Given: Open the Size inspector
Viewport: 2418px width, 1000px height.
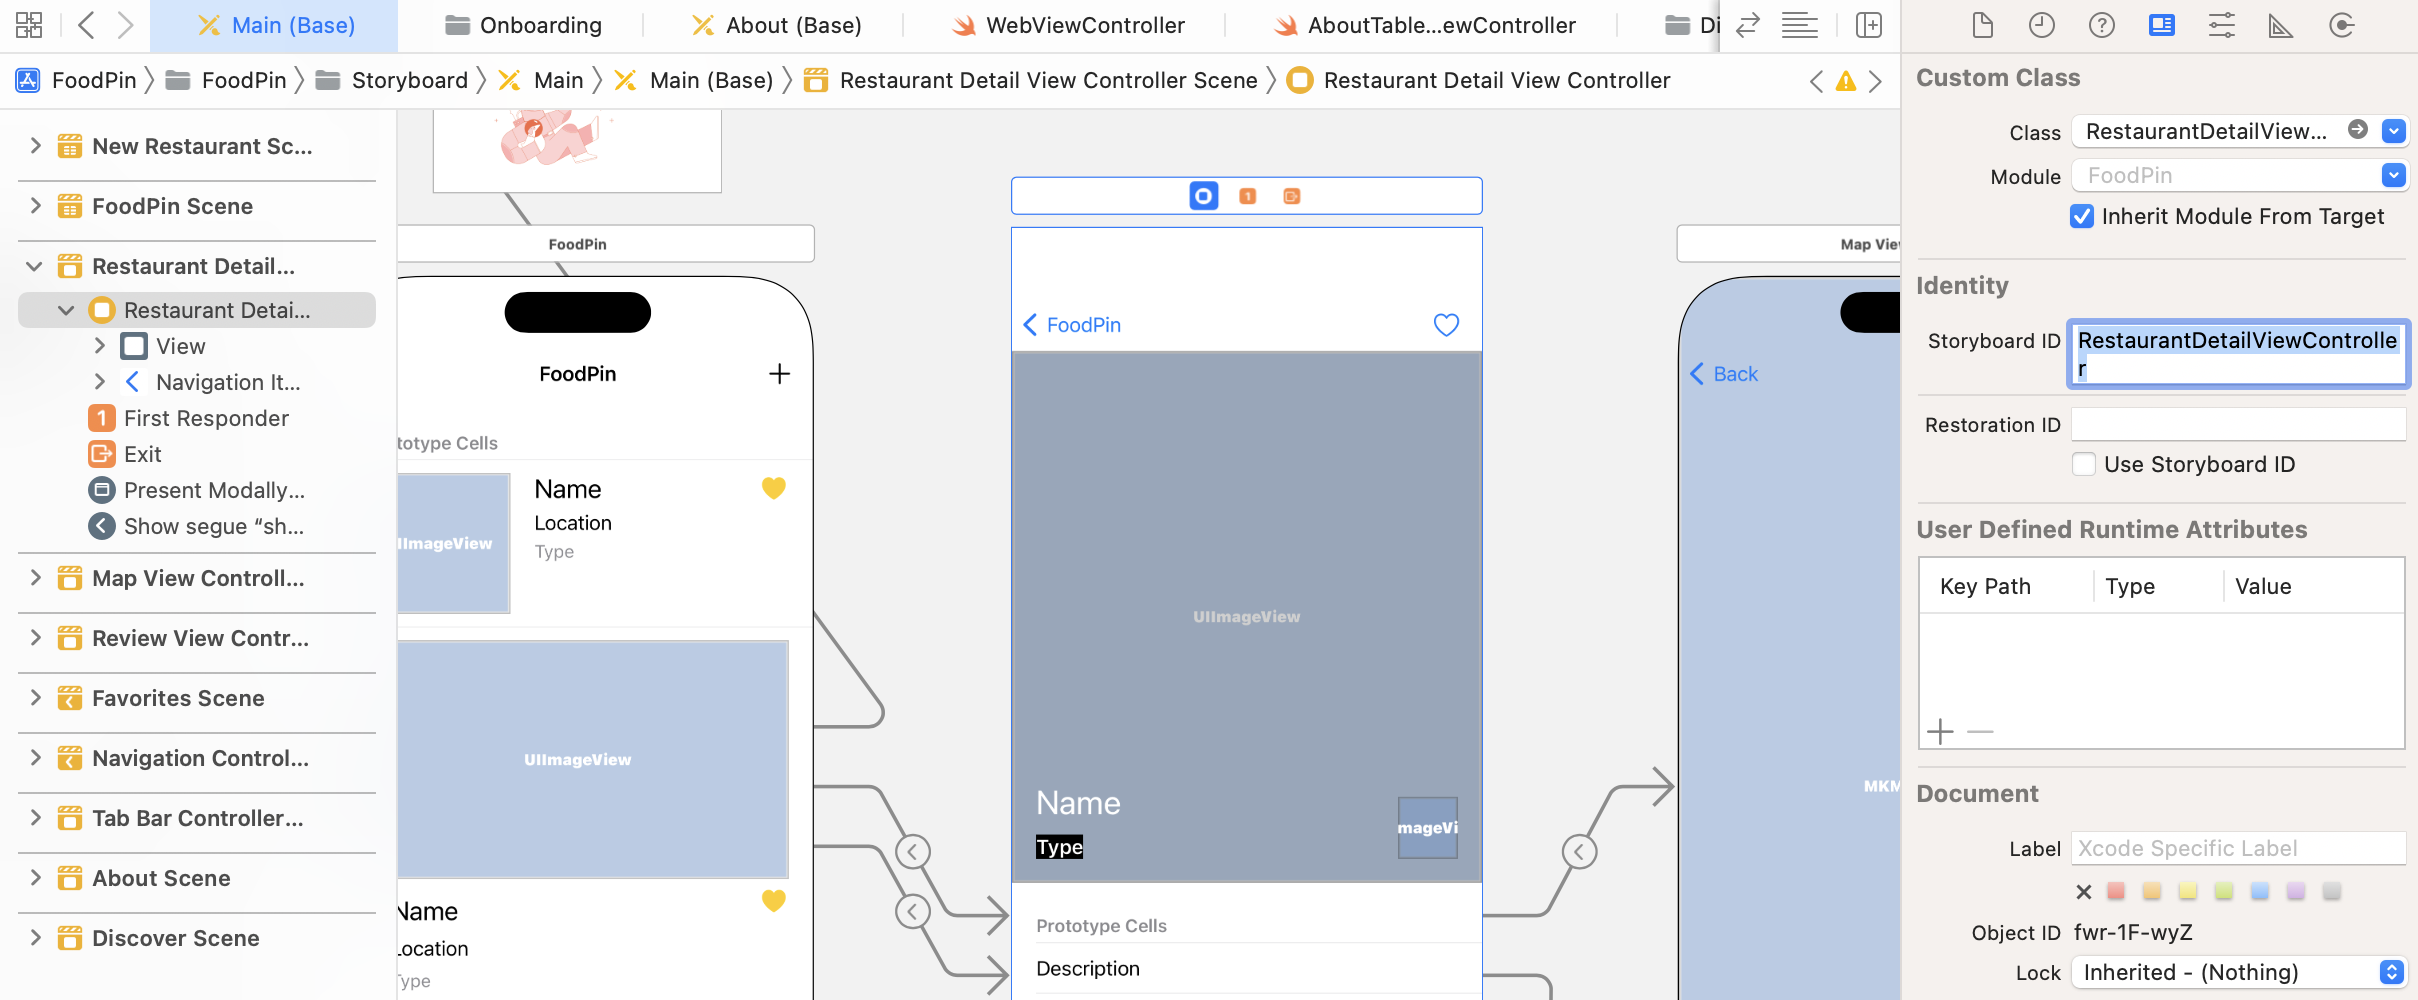Looking at the screenshot, I should pos(2281,25).
